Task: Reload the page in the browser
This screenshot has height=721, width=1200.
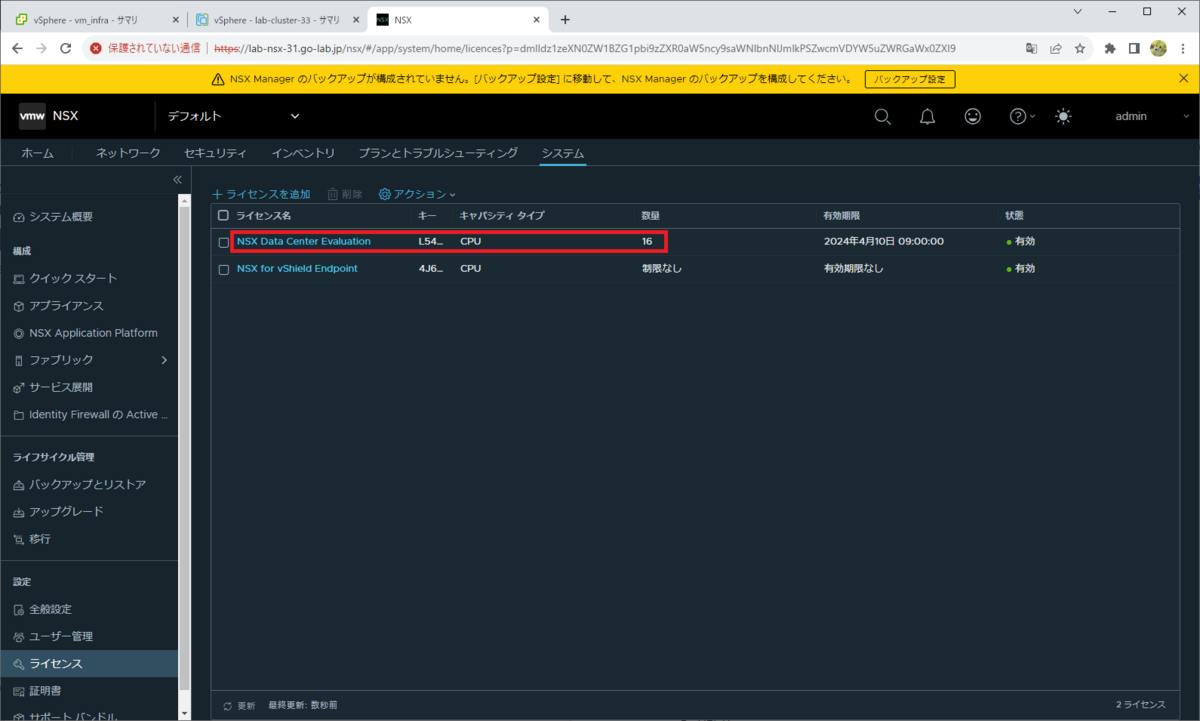Action: [66, 48]
